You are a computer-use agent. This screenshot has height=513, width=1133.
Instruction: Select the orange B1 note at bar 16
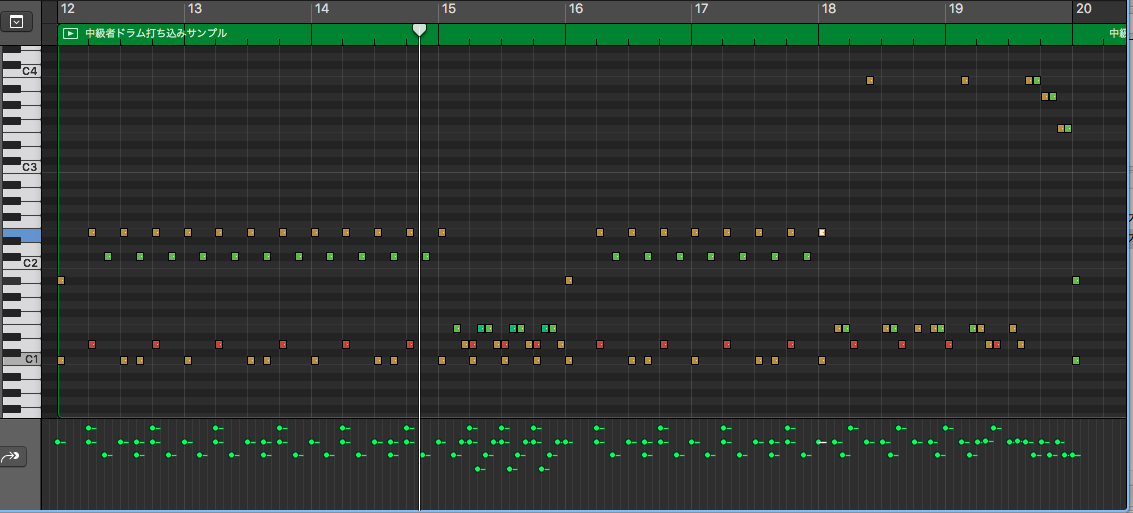569,280
